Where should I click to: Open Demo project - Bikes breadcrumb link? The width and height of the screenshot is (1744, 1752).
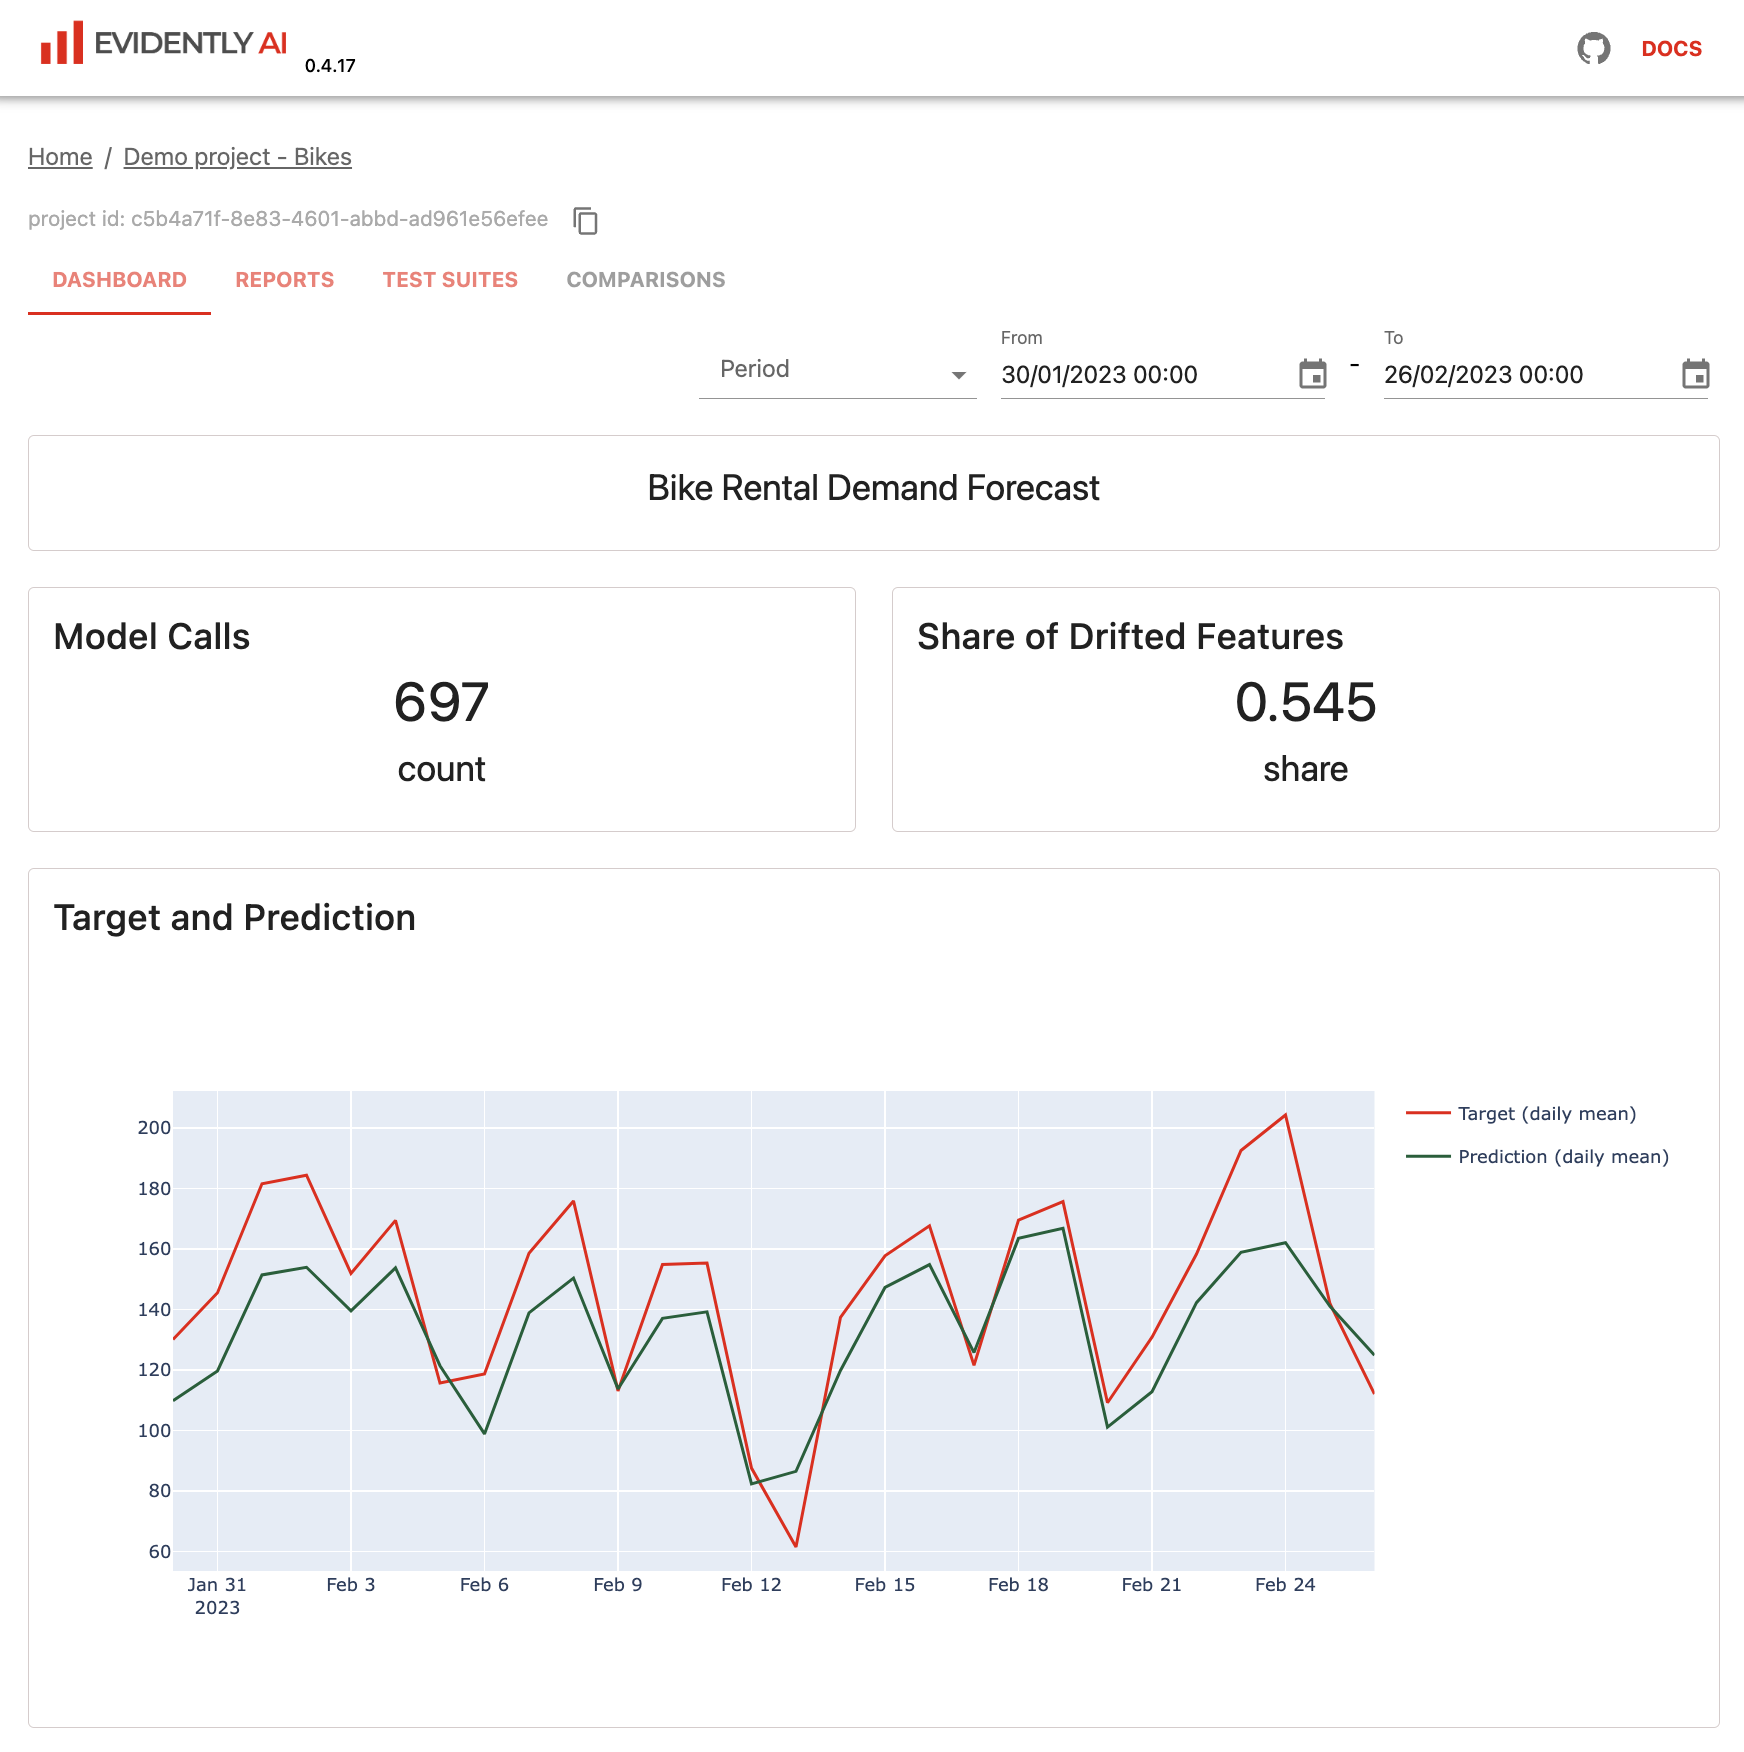click(237, 157)
